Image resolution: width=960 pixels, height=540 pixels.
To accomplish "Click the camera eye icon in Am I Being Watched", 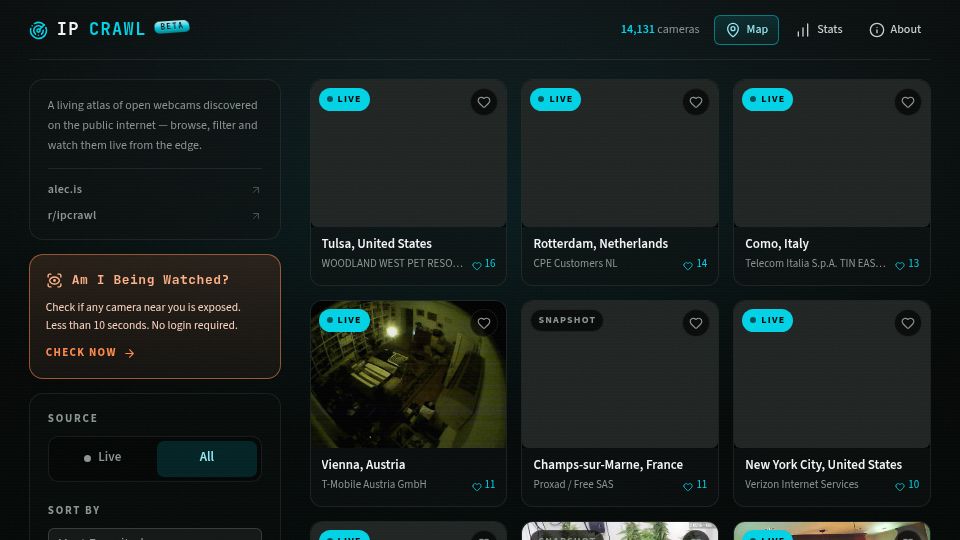I will 54,280.
